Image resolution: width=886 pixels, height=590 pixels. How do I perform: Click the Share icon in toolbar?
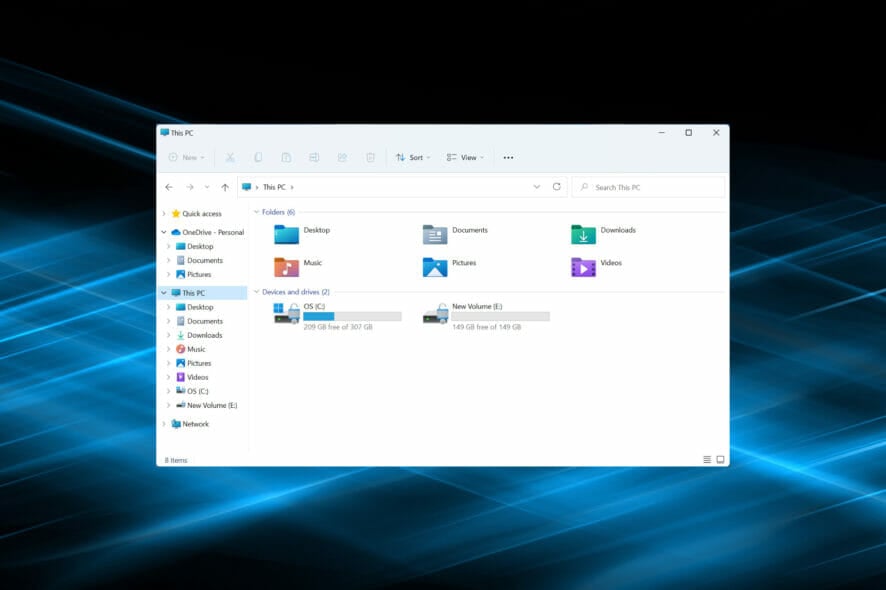(342, 158)
